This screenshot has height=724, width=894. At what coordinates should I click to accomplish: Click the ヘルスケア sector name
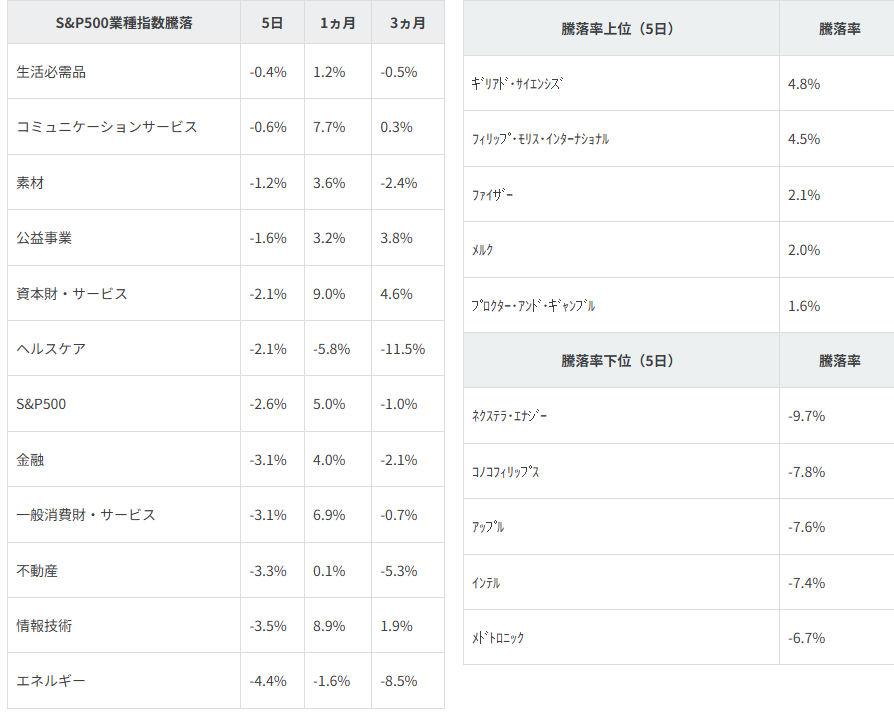click(x=51, y=349)
